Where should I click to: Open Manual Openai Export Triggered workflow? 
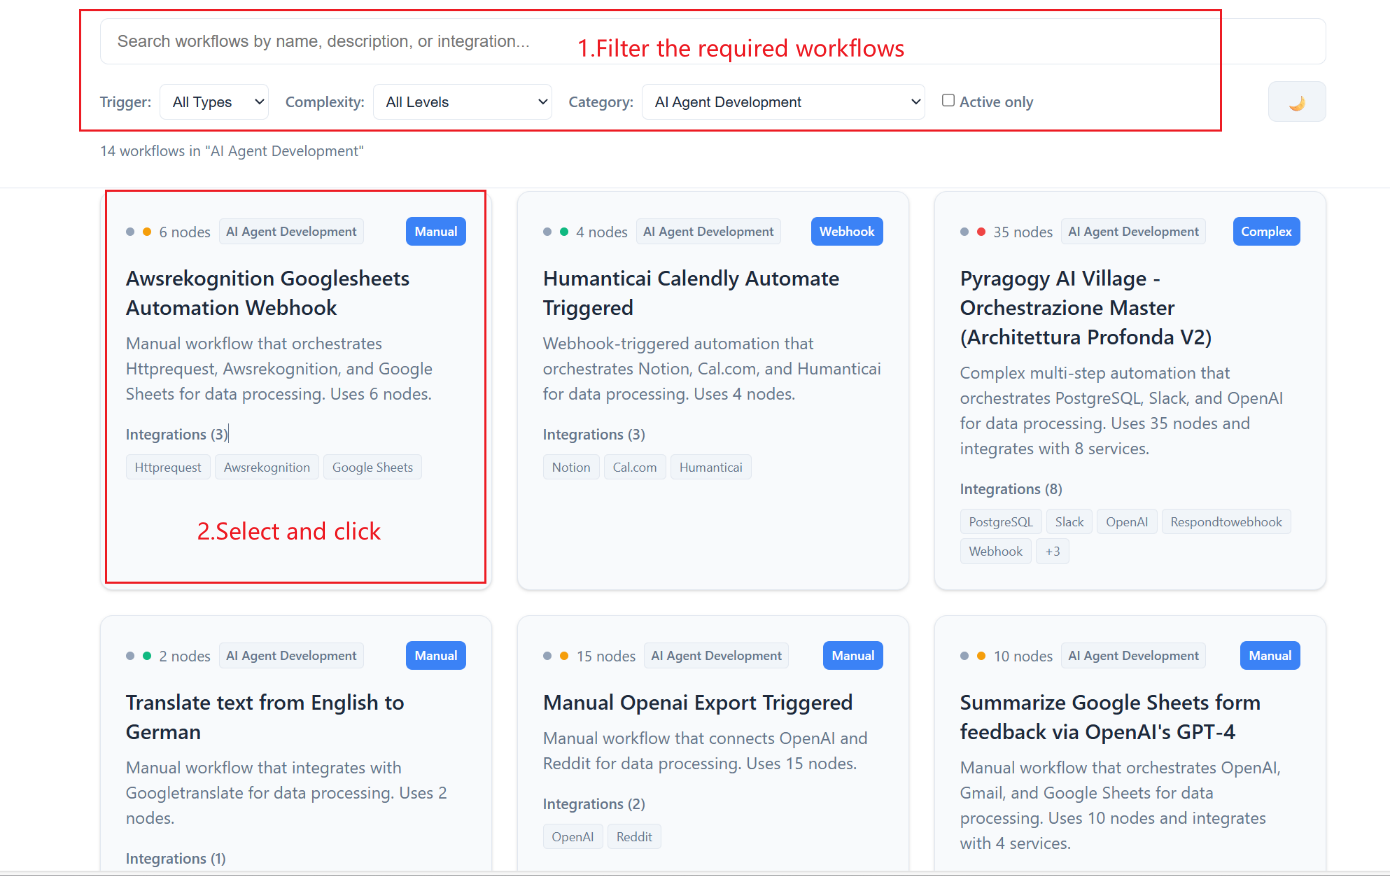point(697,703)
